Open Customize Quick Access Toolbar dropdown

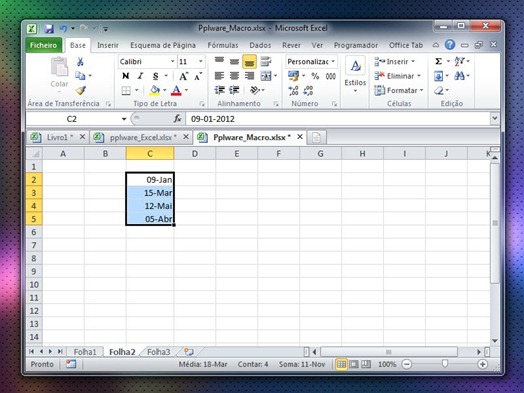(x=105, y=29)
